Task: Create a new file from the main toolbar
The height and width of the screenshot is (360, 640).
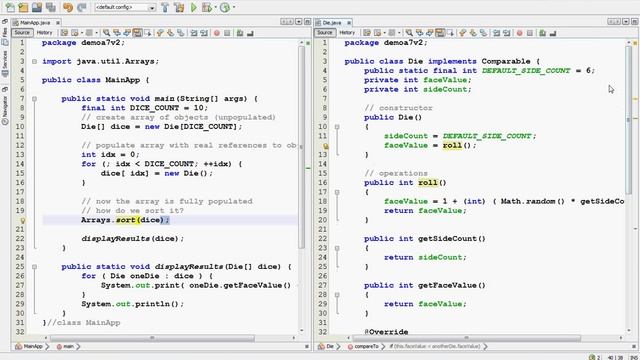Action: tap(9, 7)
